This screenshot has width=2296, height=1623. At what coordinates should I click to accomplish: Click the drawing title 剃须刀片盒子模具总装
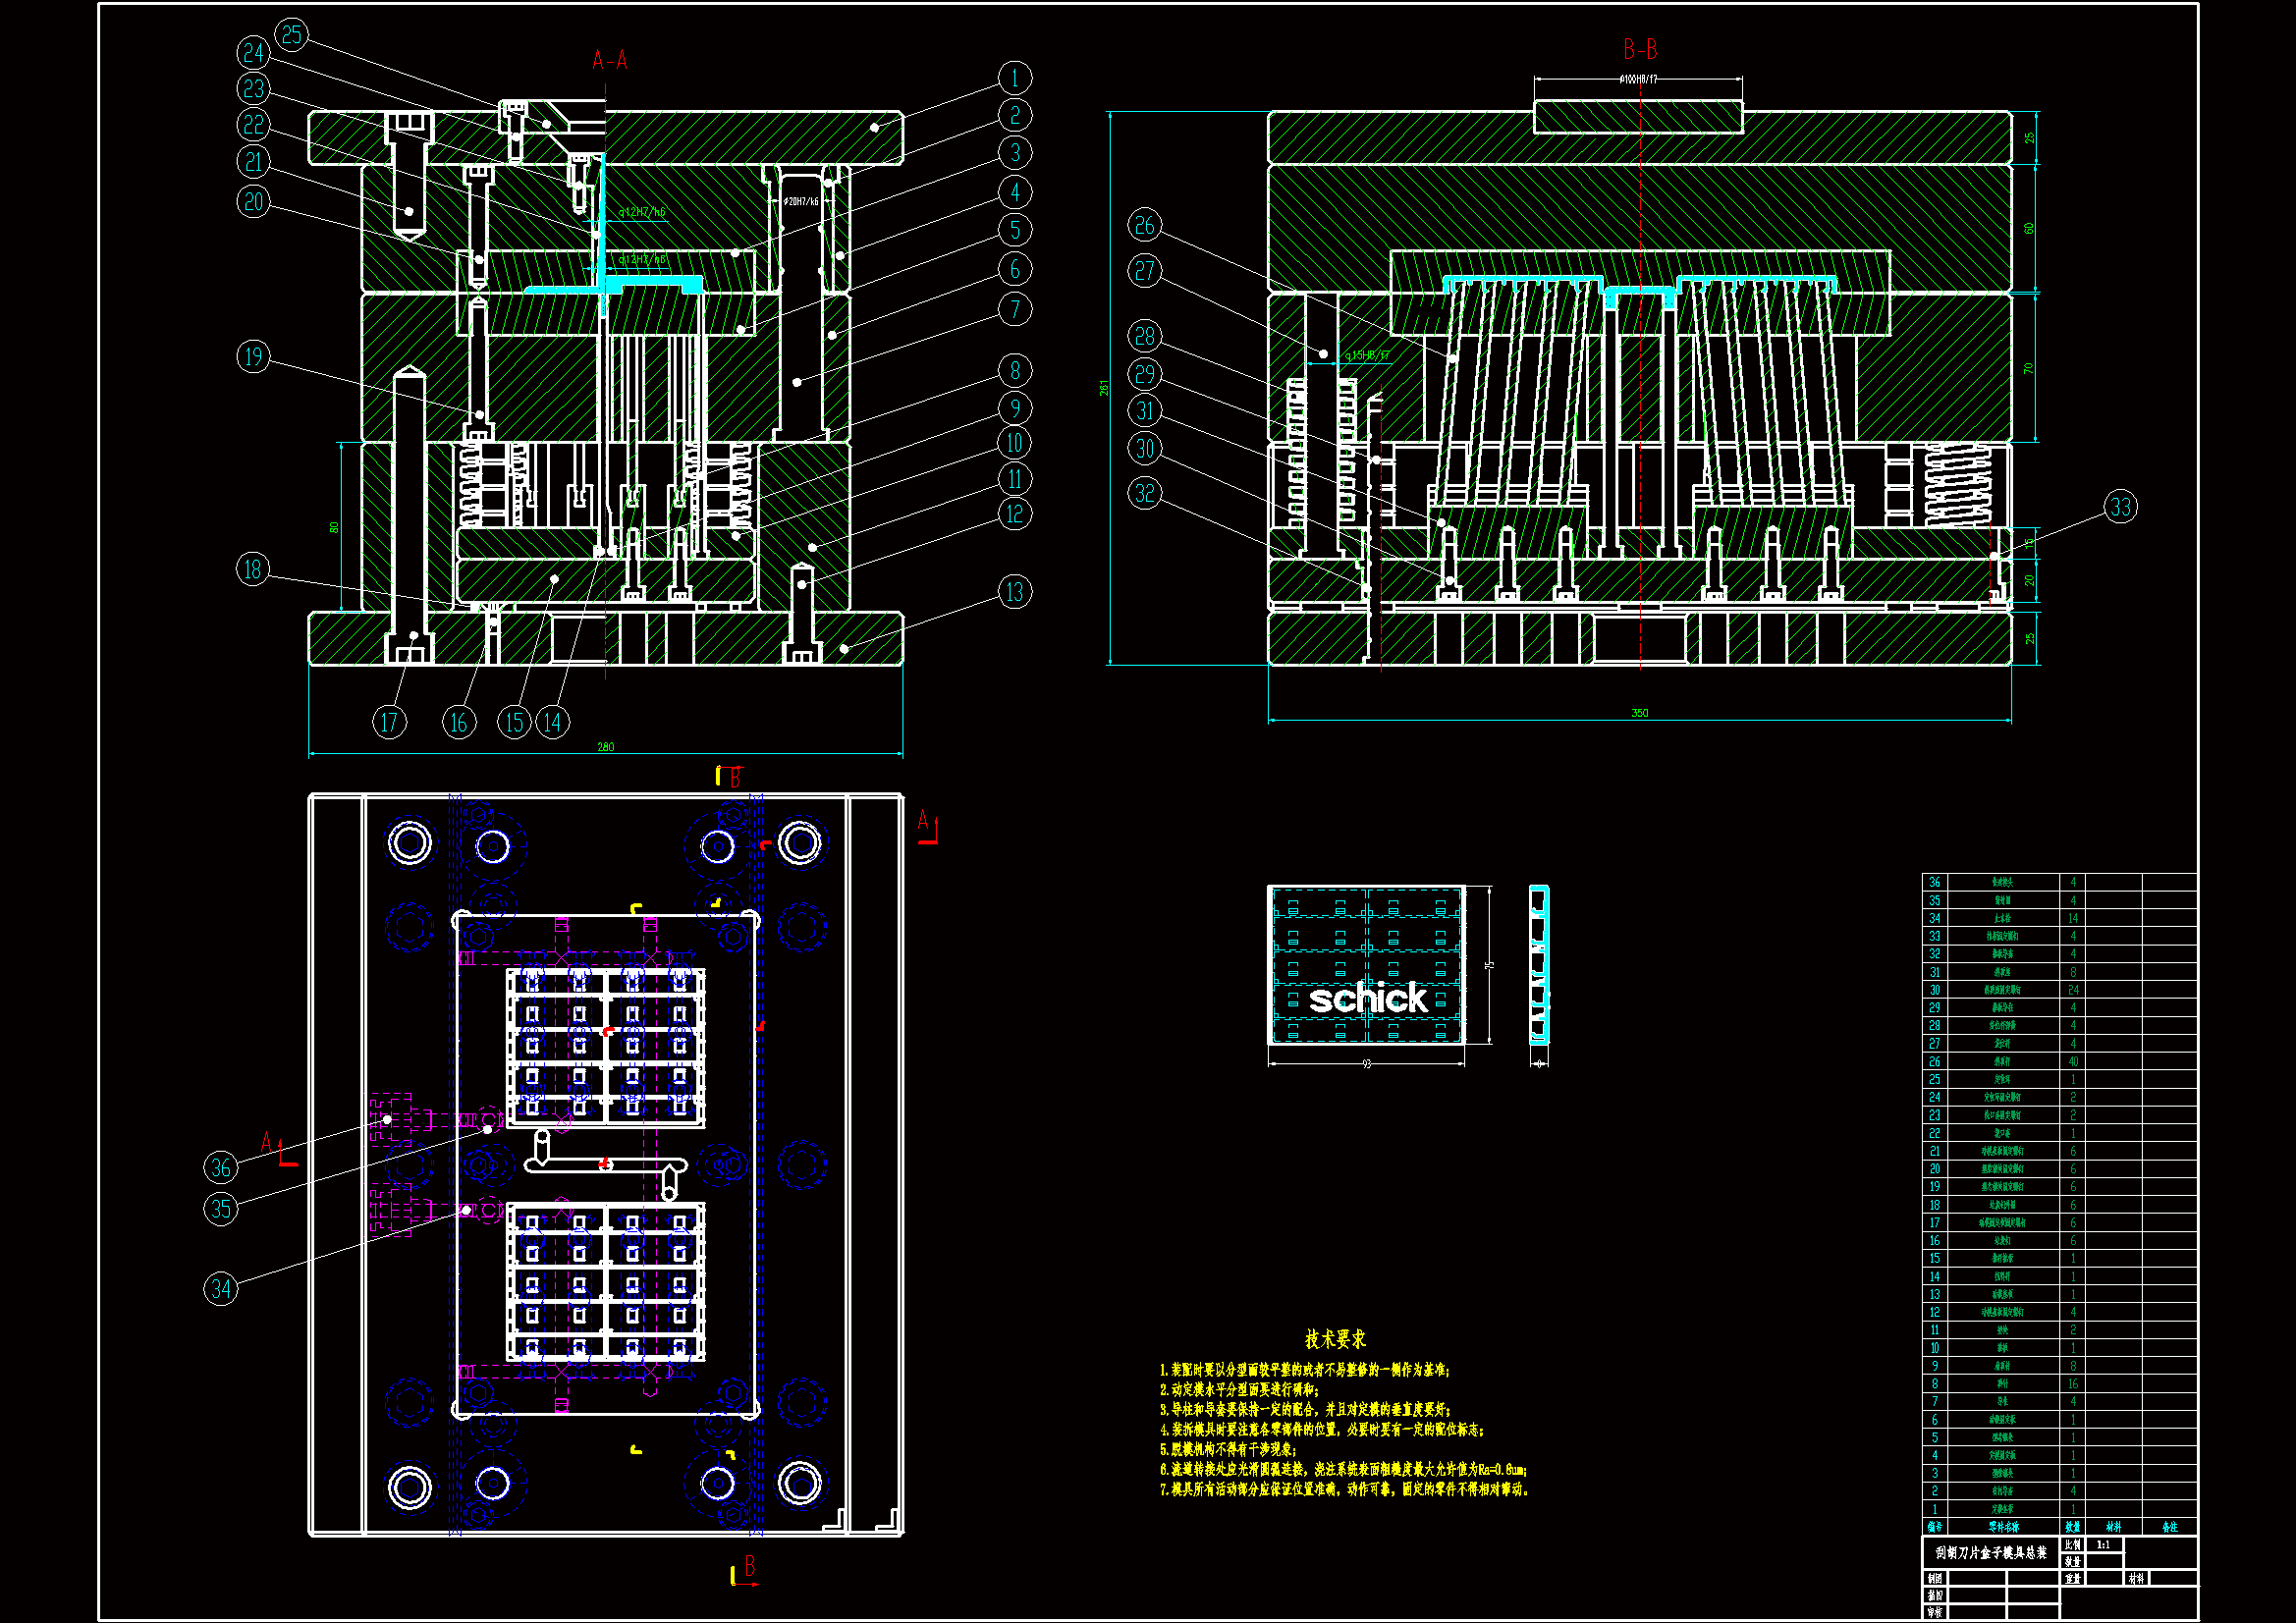pyautogui.click(x=1990, y=1553)
